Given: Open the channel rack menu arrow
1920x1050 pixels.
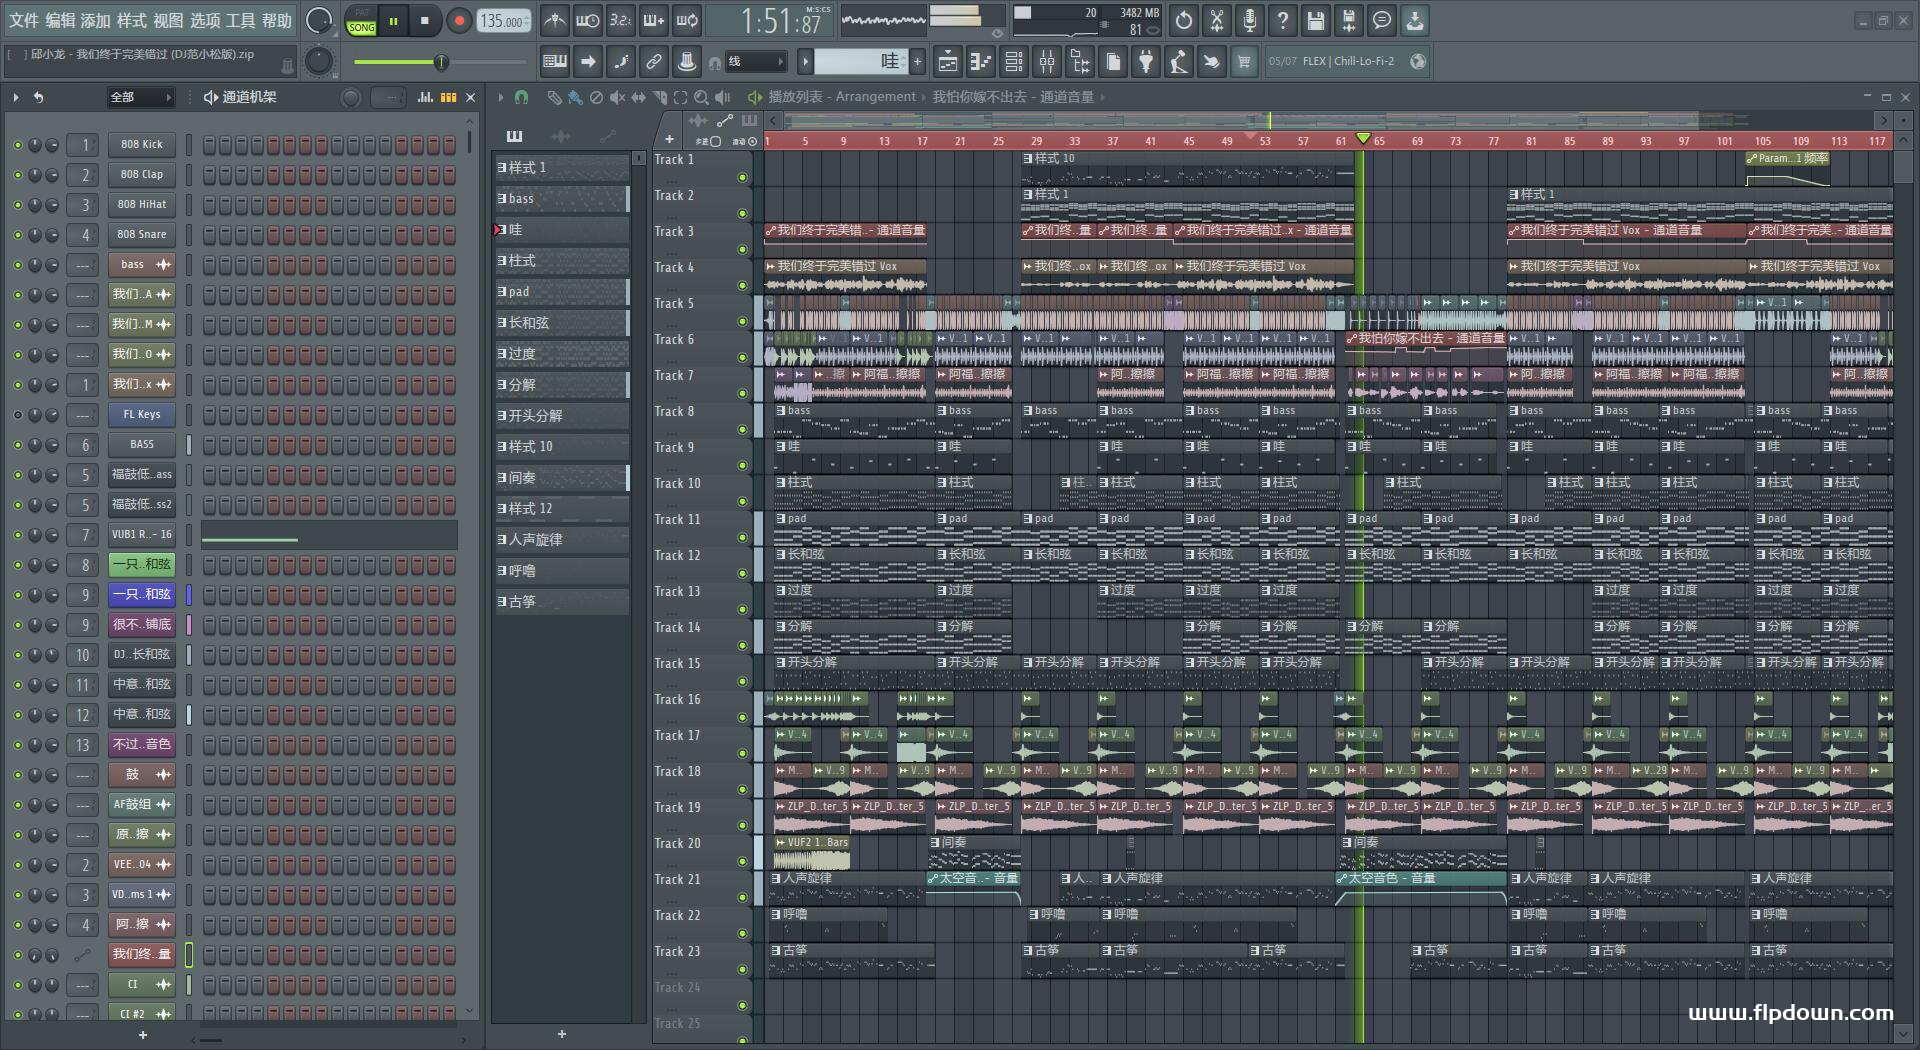Looking at the screenshot, I should [16, 97].
